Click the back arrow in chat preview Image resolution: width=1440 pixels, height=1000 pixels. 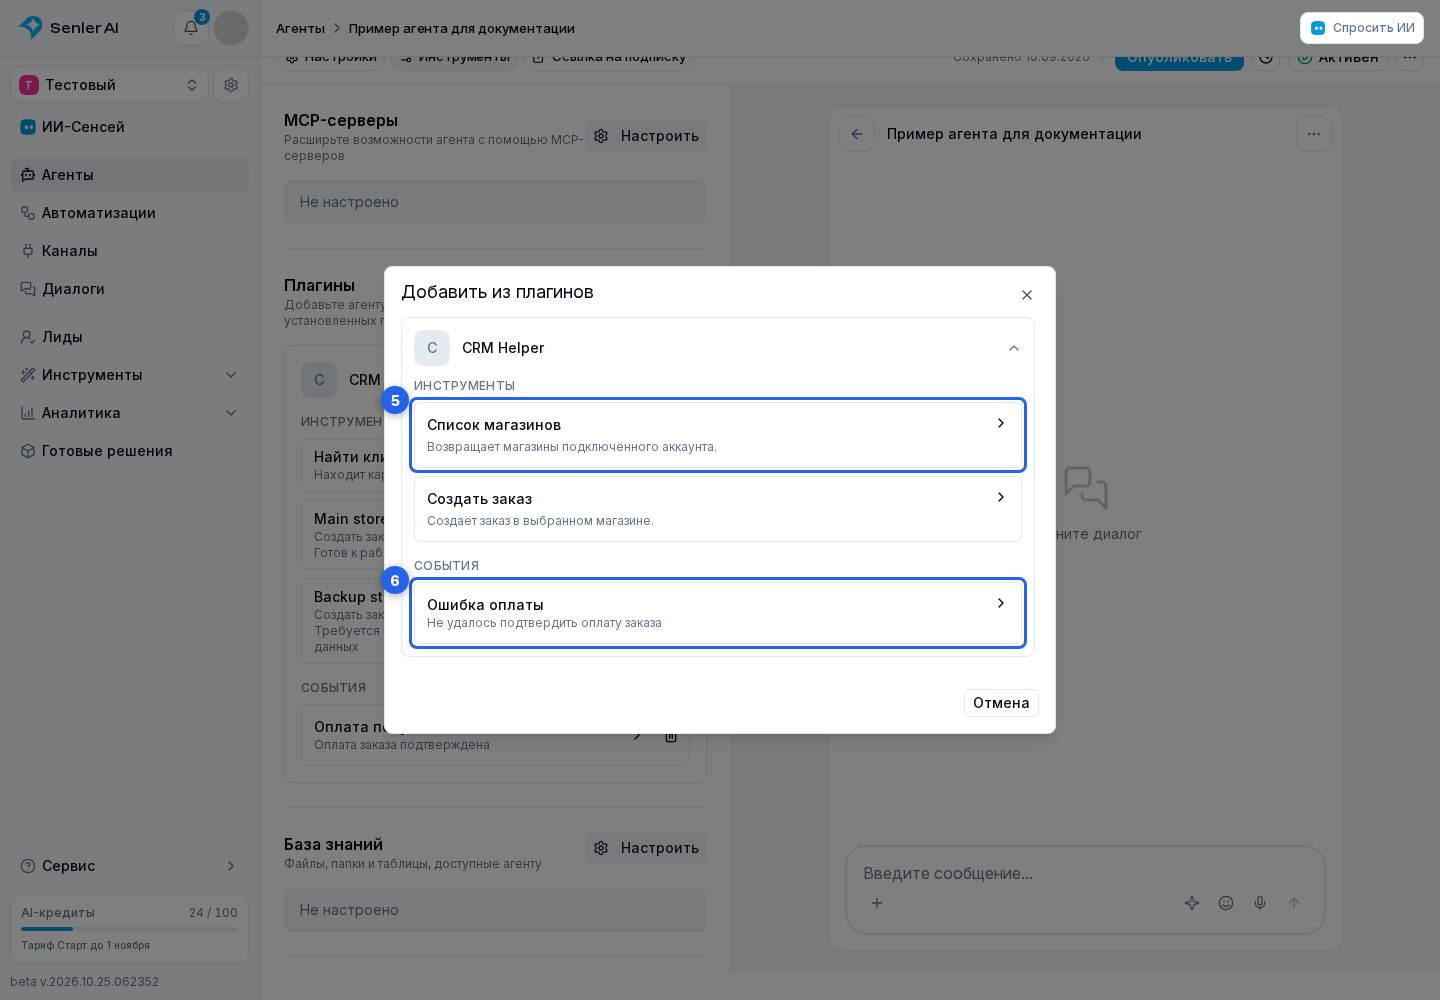click(x=857, y=134)
